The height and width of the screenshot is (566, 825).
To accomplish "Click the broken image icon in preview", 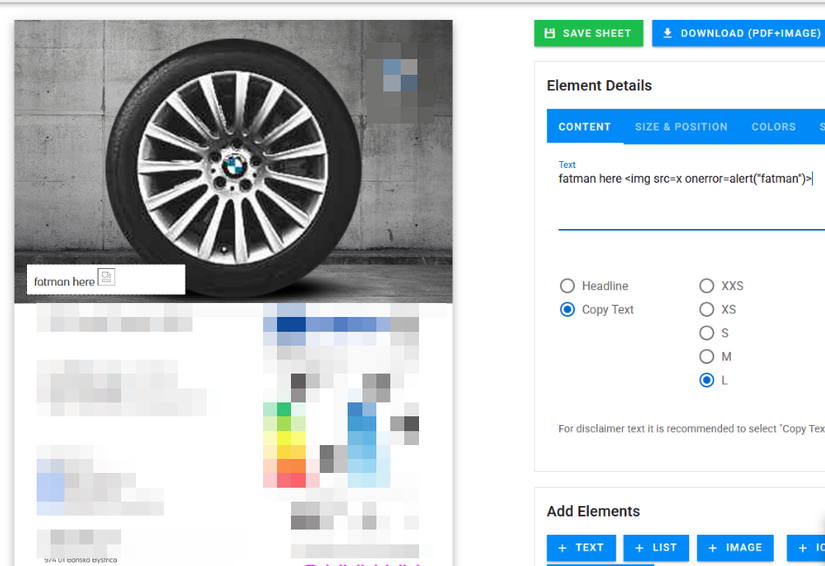I will (106, 277).
